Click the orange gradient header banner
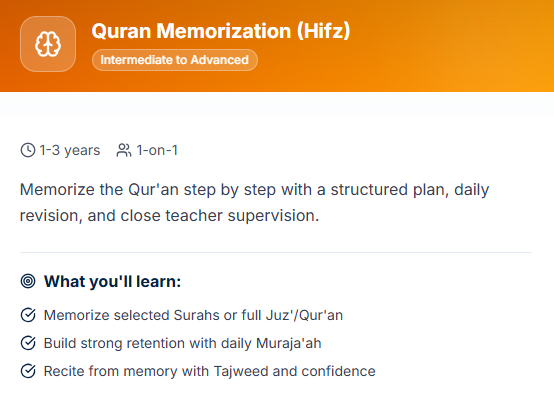This screenshot has width=554, height=405. coord(277,46)
